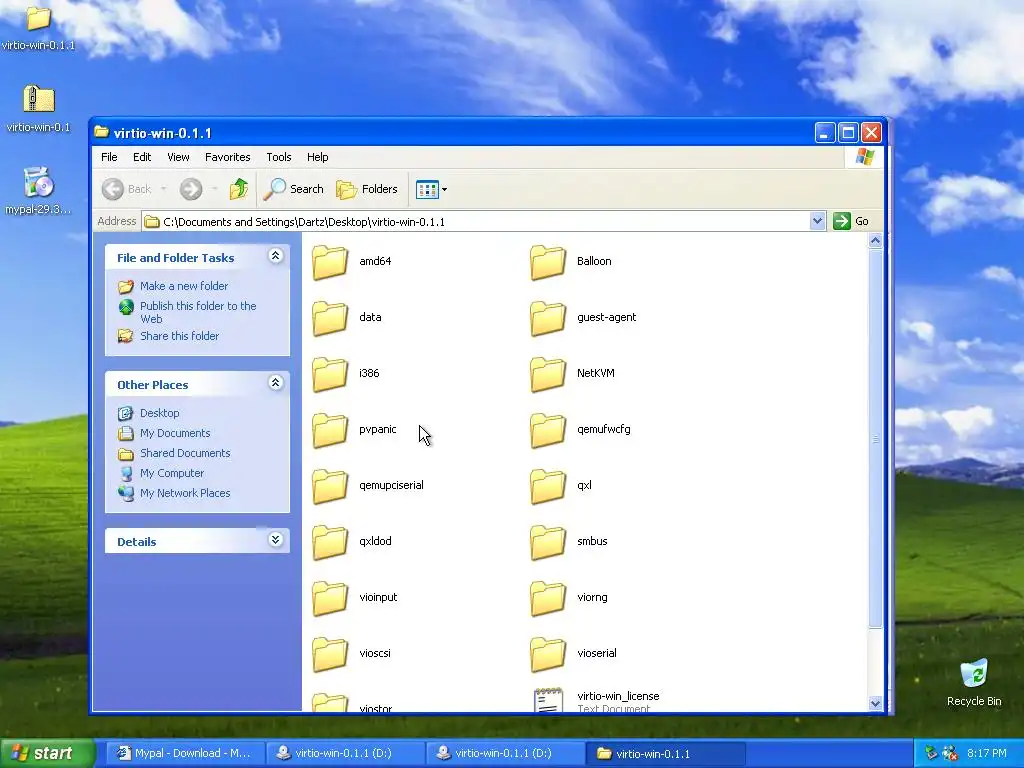Select the qemupciserial folder icon
The width and height of the screenshot is (1024, 768).
coord(330,487)
